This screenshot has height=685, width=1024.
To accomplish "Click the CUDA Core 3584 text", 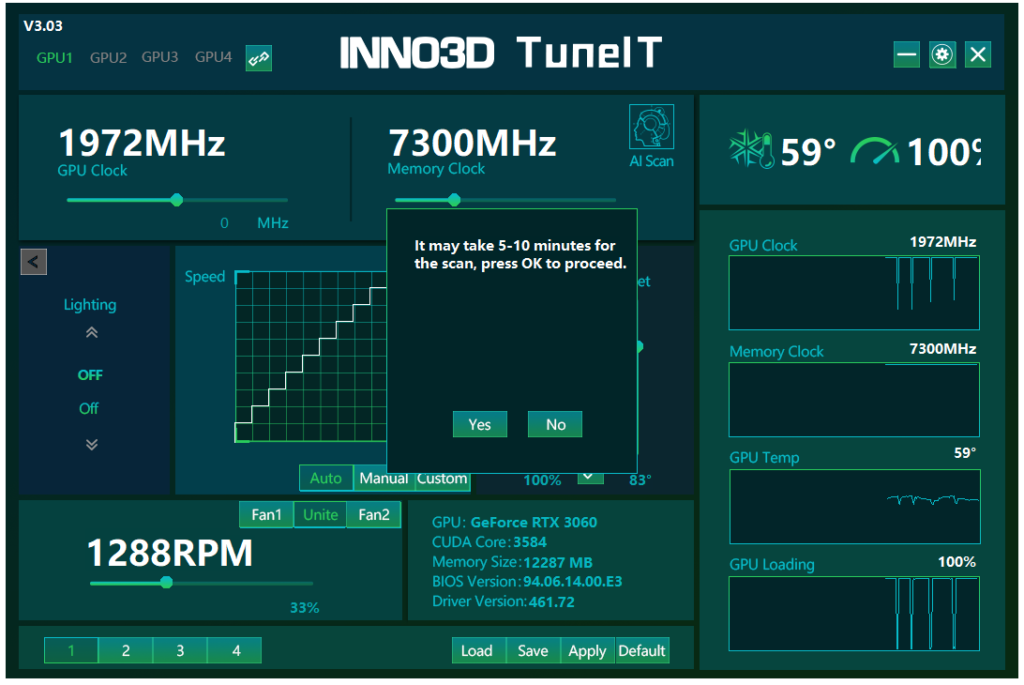I will 489,542.
